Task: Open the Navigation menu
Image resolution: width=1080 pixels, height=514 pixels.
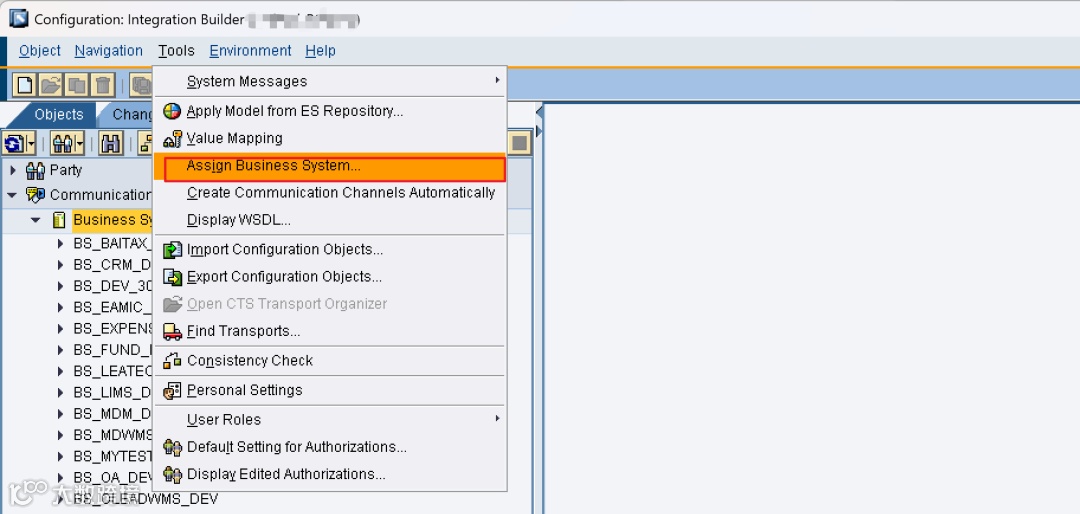Action: coord(109,51)
